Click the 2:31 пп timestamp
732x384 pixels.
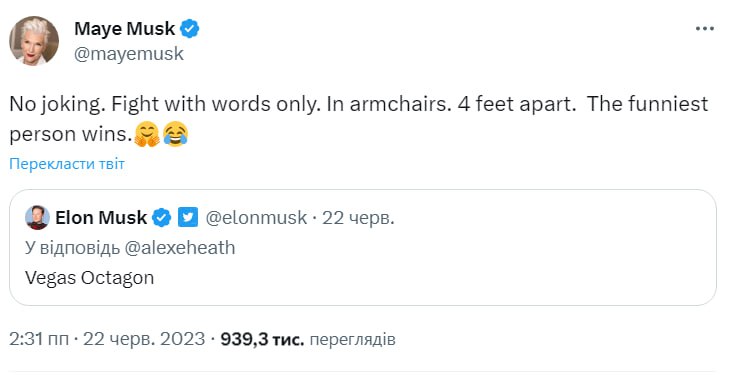[x=39, y=339]
